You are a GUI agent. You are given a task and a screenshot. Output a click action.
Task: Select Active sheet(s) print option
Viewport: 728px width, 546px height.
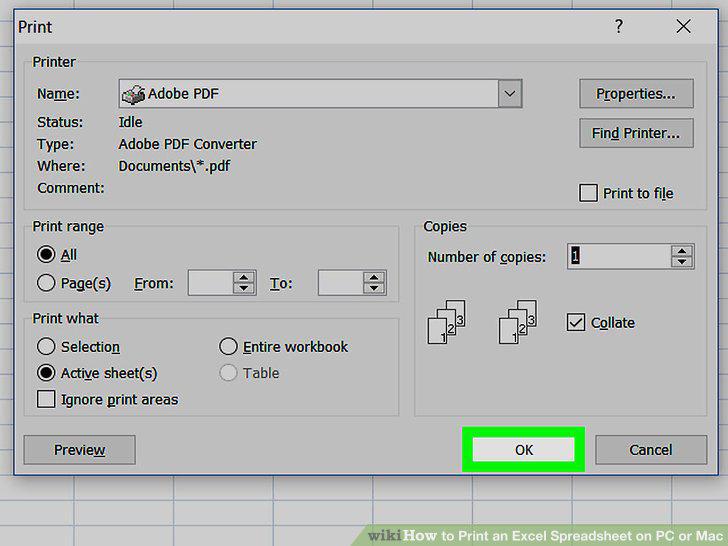46,372
